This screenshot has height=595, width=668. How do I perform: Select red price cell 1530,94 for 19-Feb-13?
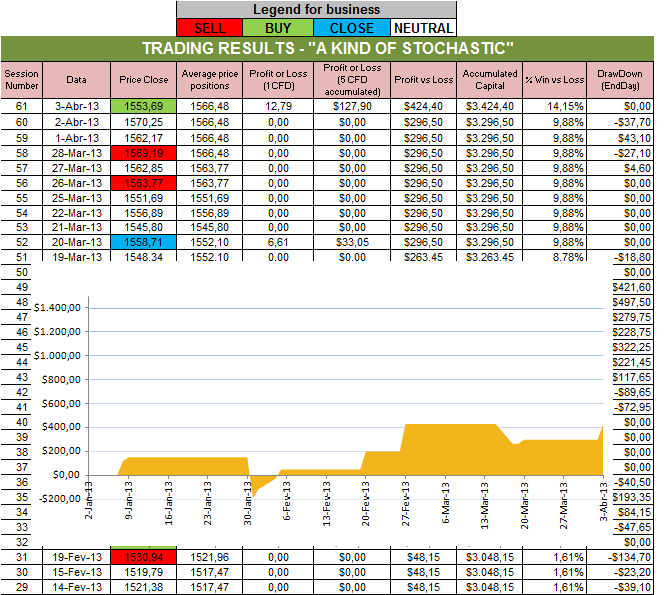tap(144, 556)
